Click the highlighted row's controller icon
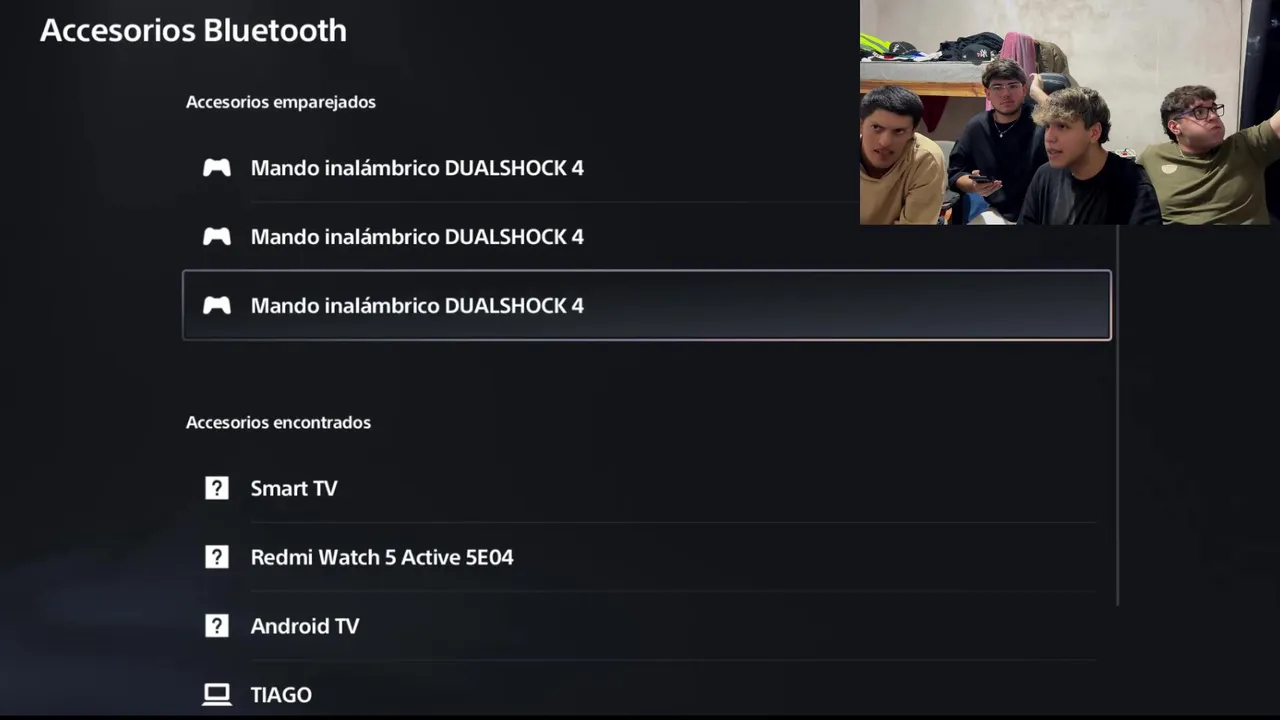This screenshot has width=1280, height=720. [x=217, y=306]
